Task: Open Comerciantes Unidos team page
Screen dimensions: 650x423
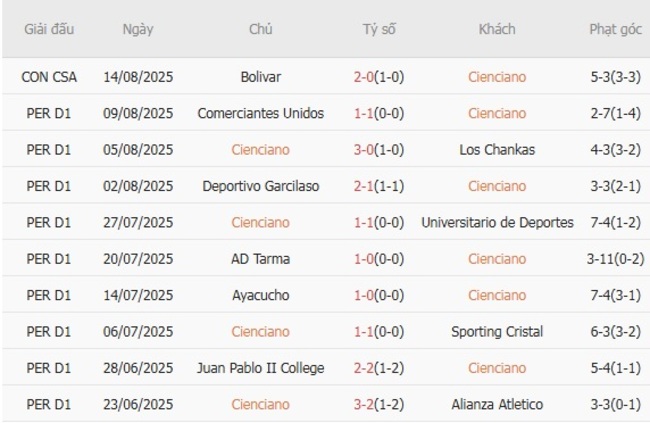Action: (260, 113)
